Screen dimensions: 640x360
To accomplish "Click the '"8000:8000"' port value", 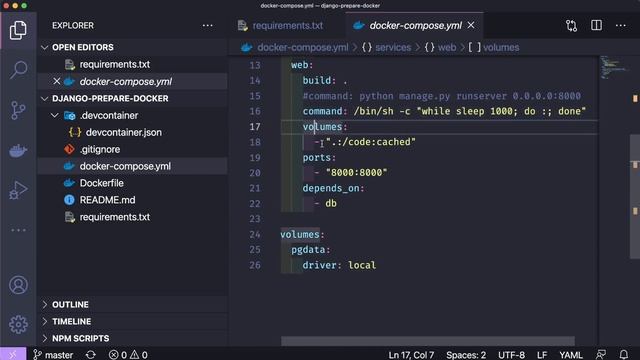I will point(356,173).
